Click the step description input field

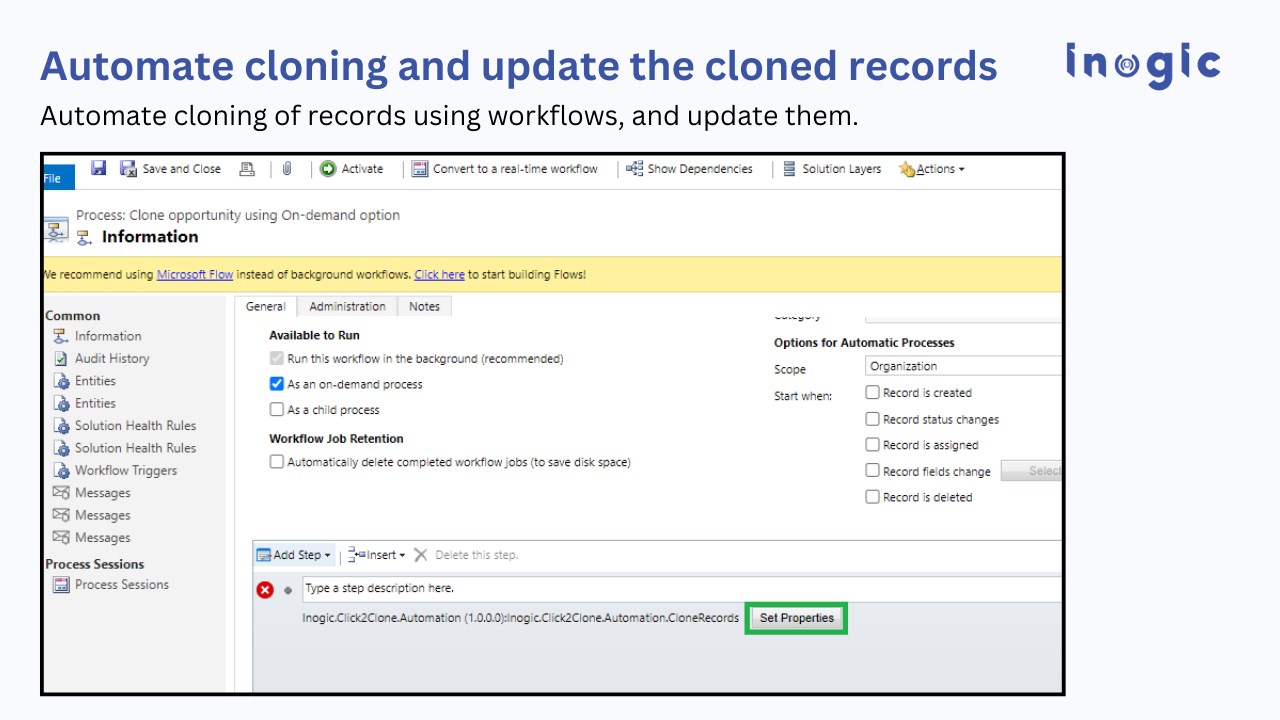pyautogui.click(x=681, y=589)
